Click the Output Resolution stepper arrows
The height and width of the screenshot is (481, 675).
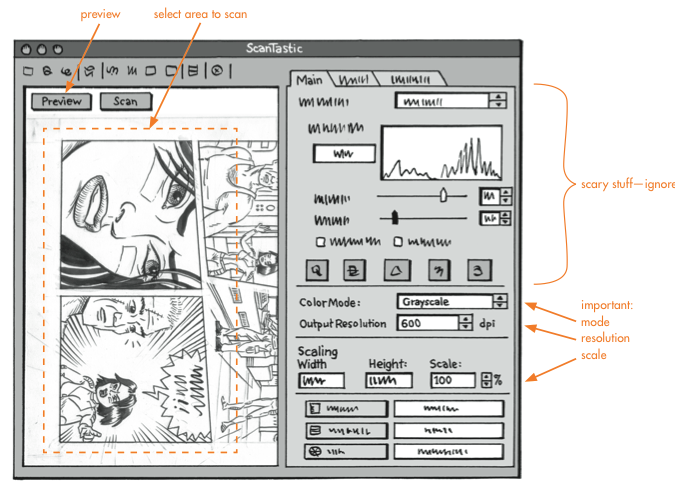[x=466, y=323]
